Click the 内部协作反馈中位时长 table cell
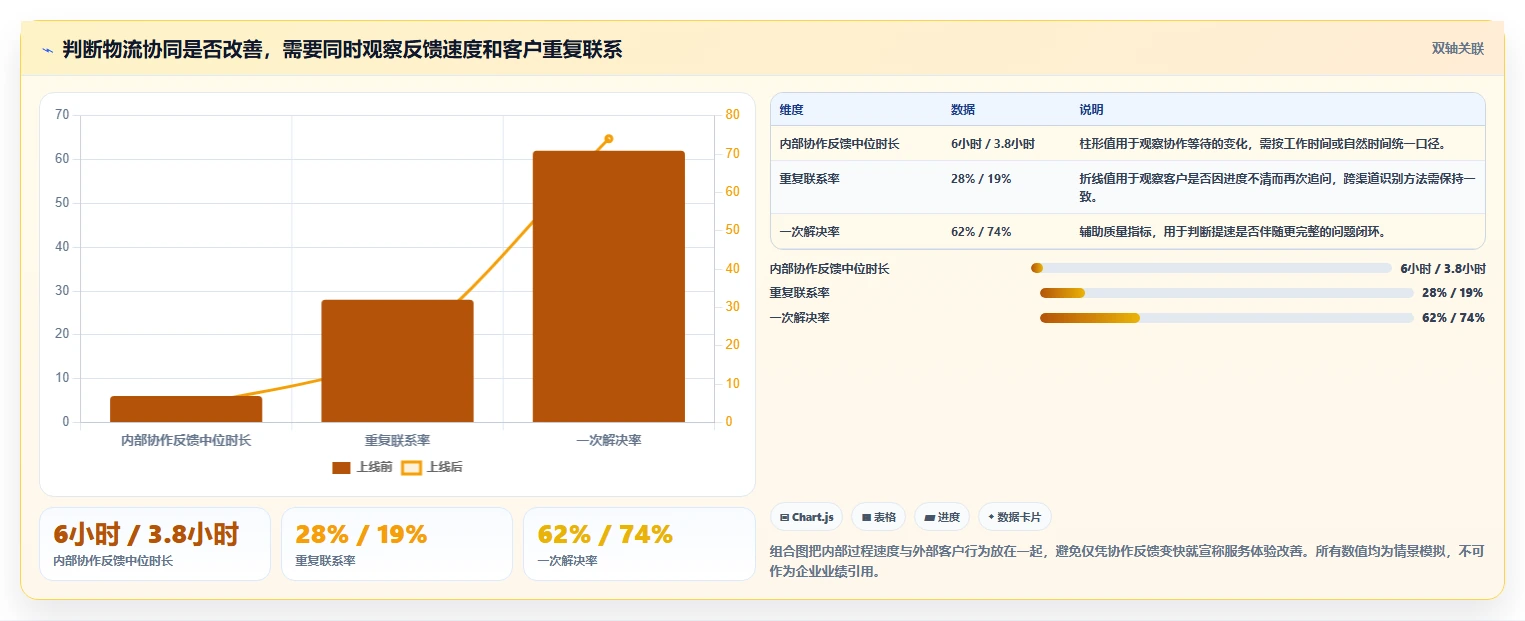 point(840,144)
